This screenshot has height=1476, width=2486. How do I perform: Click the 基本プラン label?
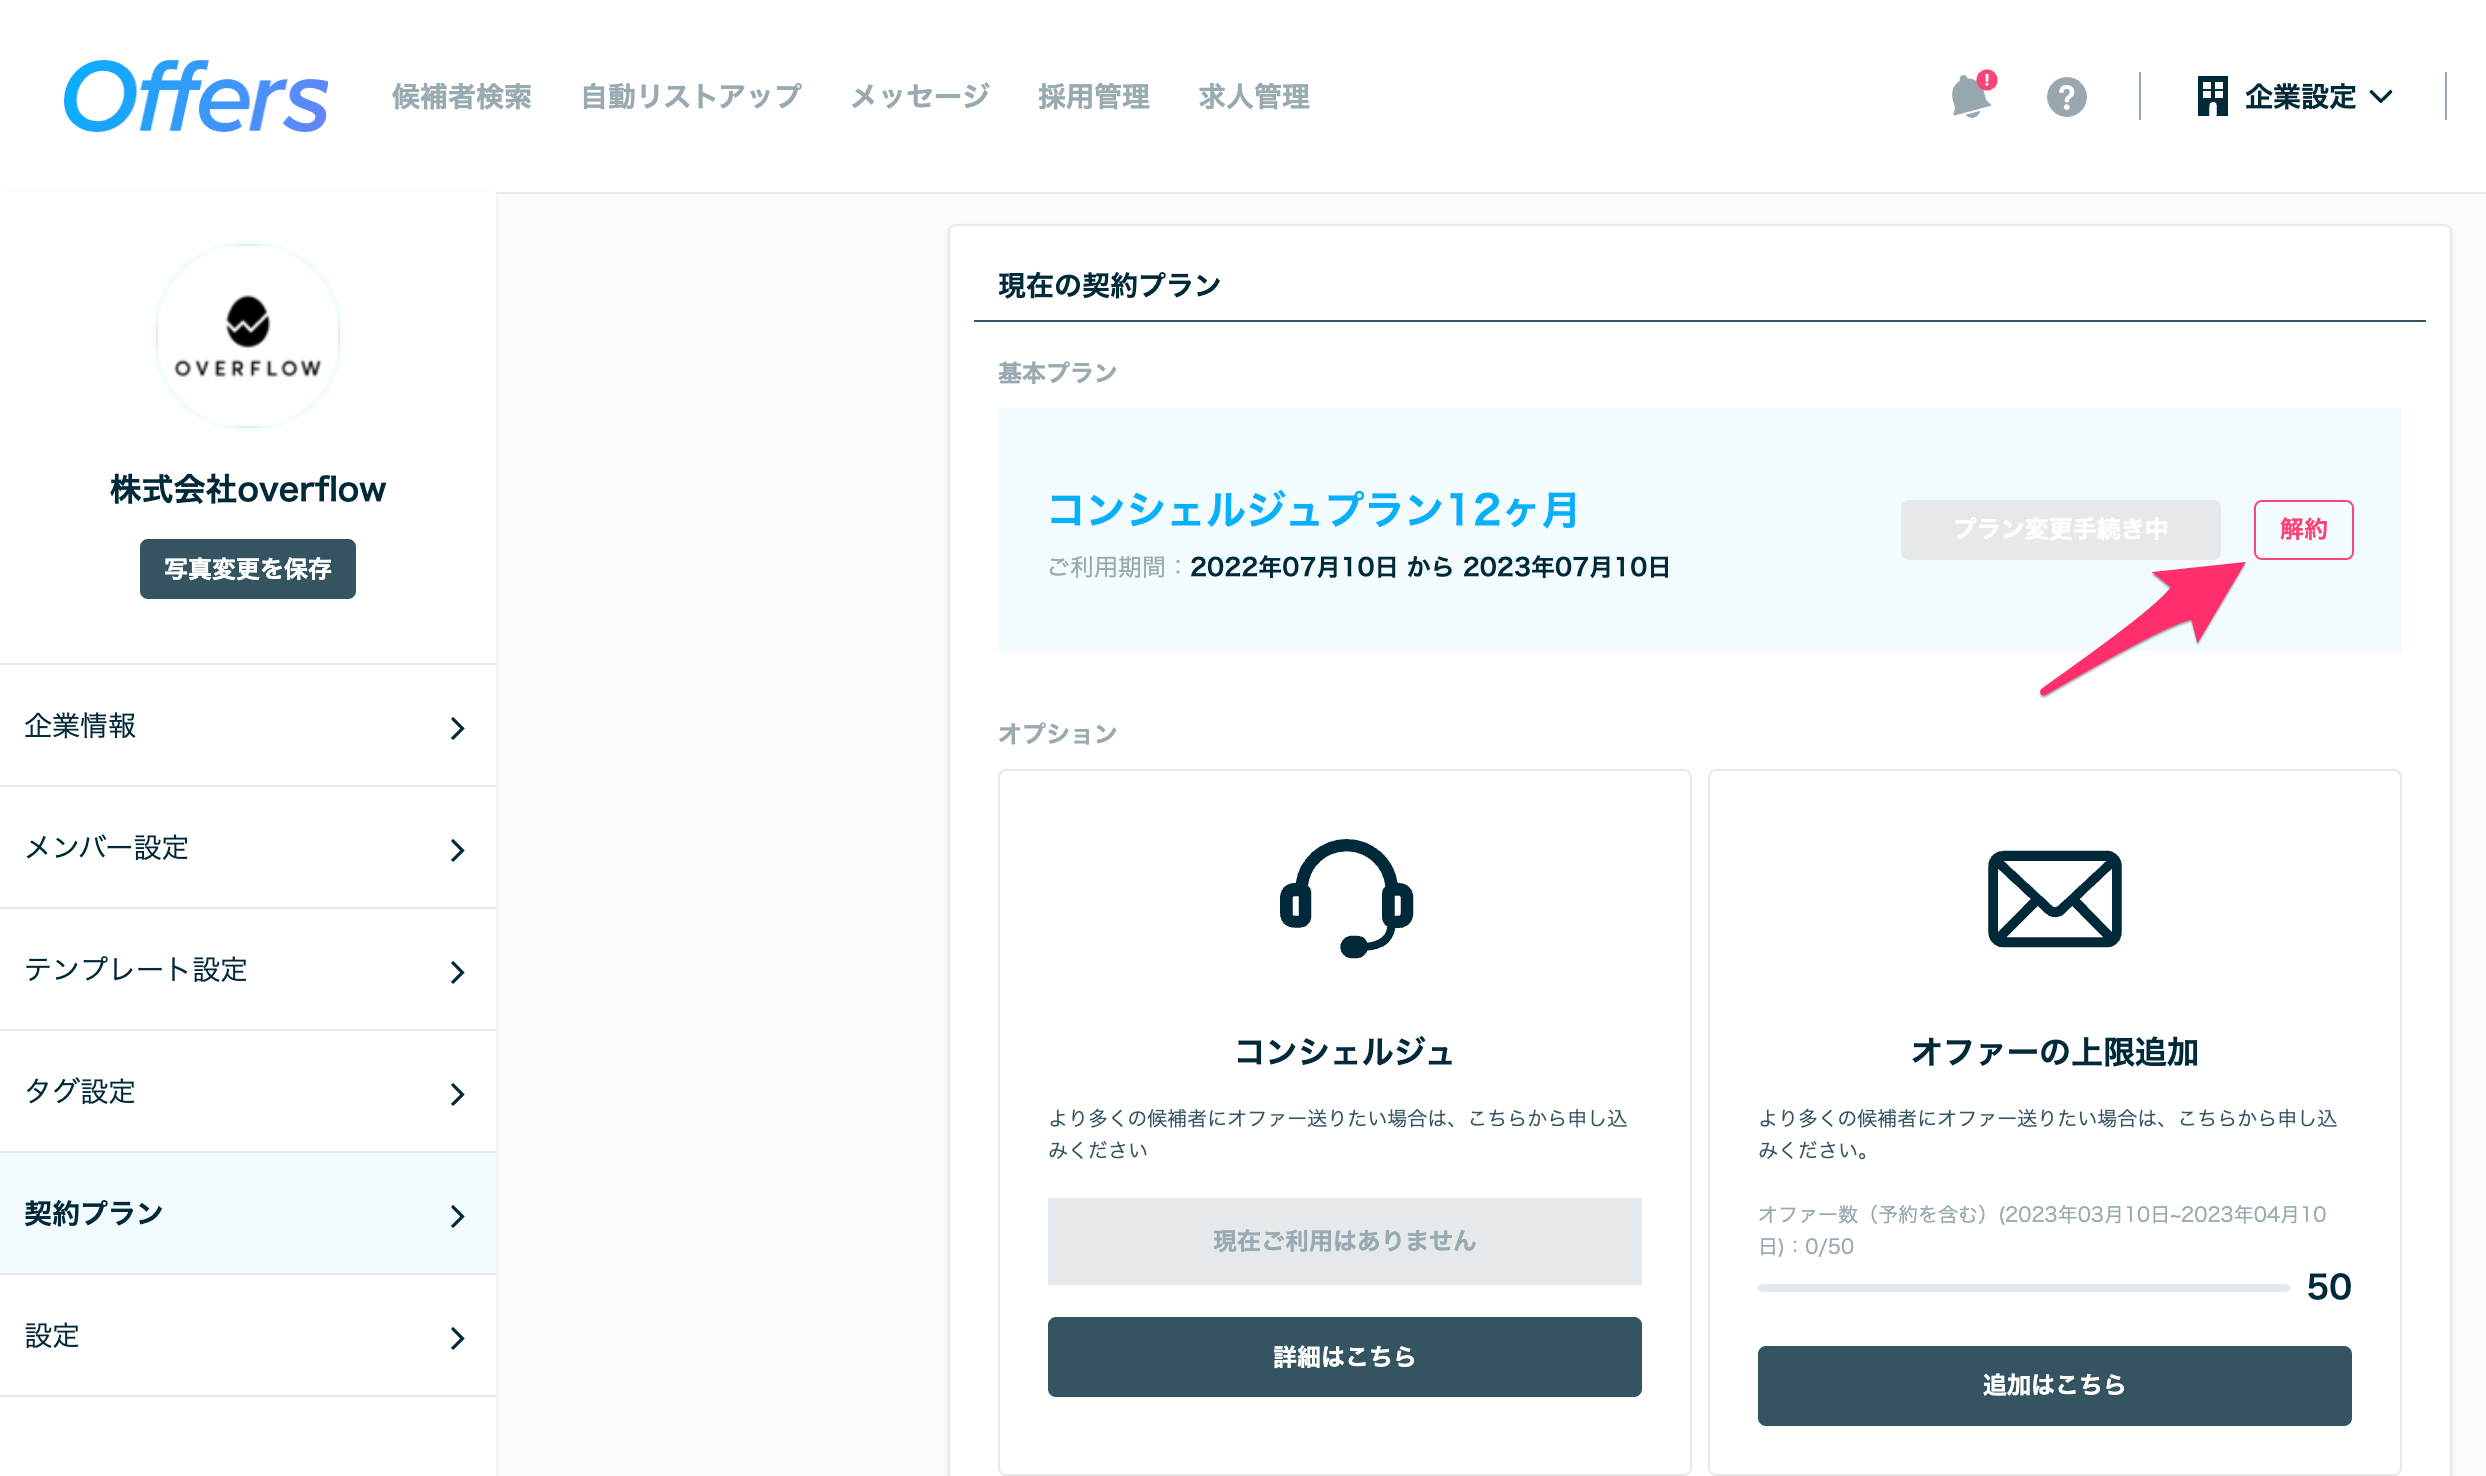pos(1057,373)
